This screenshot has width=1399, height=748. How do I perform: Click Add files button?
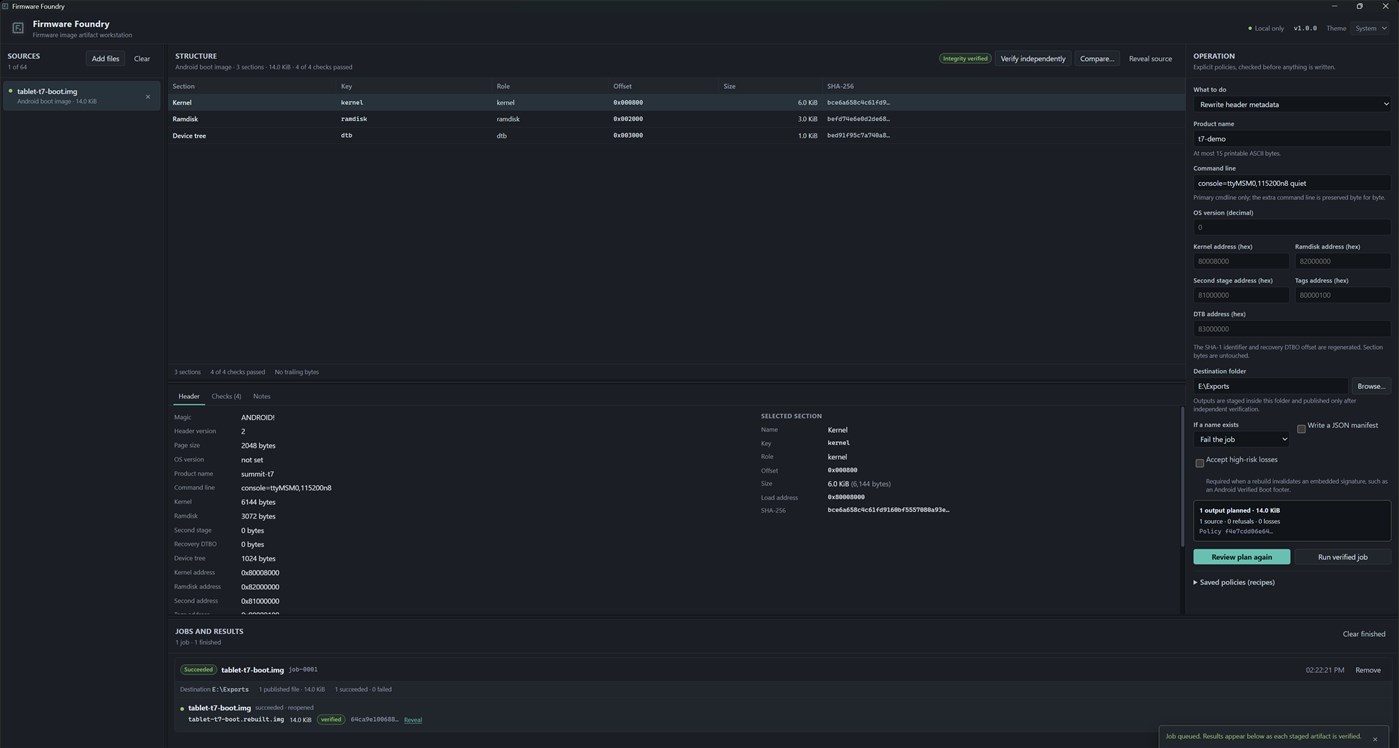point(105,59)
